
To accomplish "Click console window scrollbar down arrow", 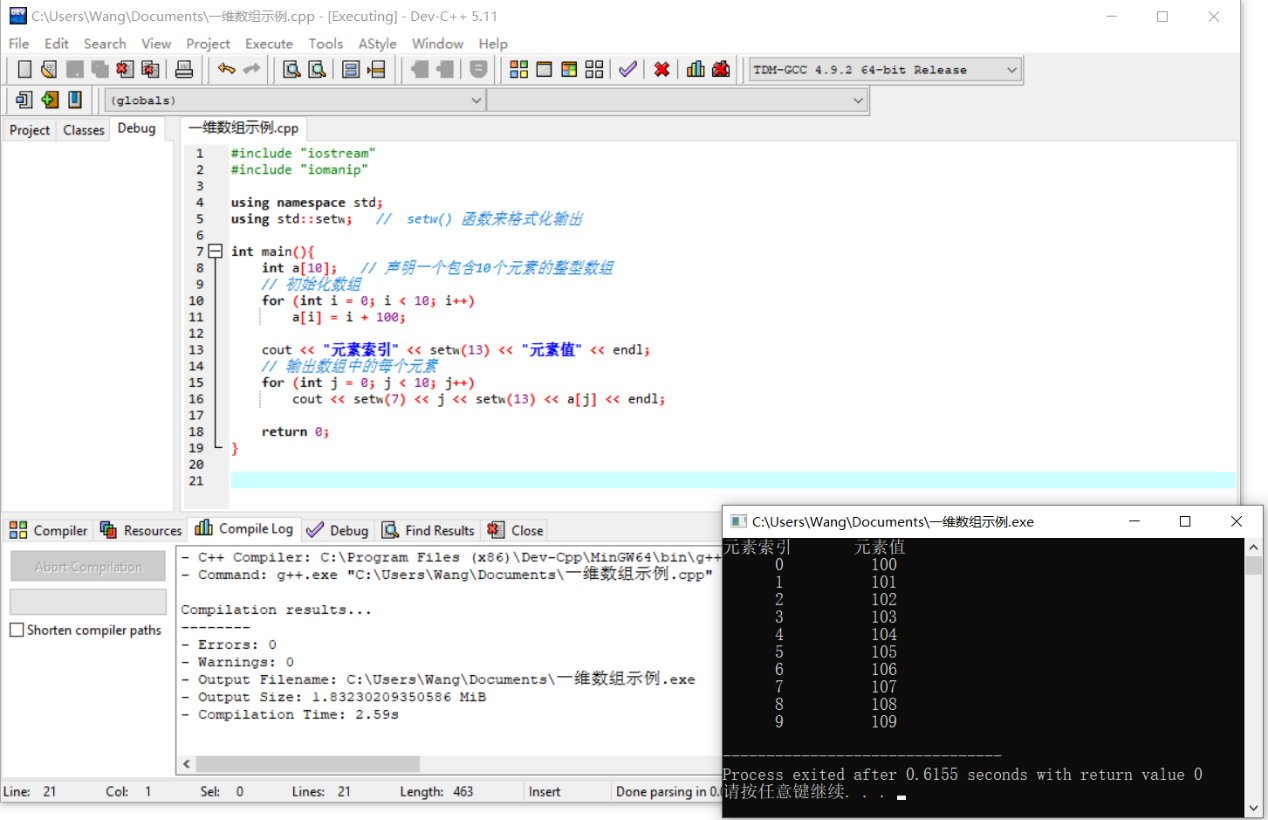I will point(1253,807).
